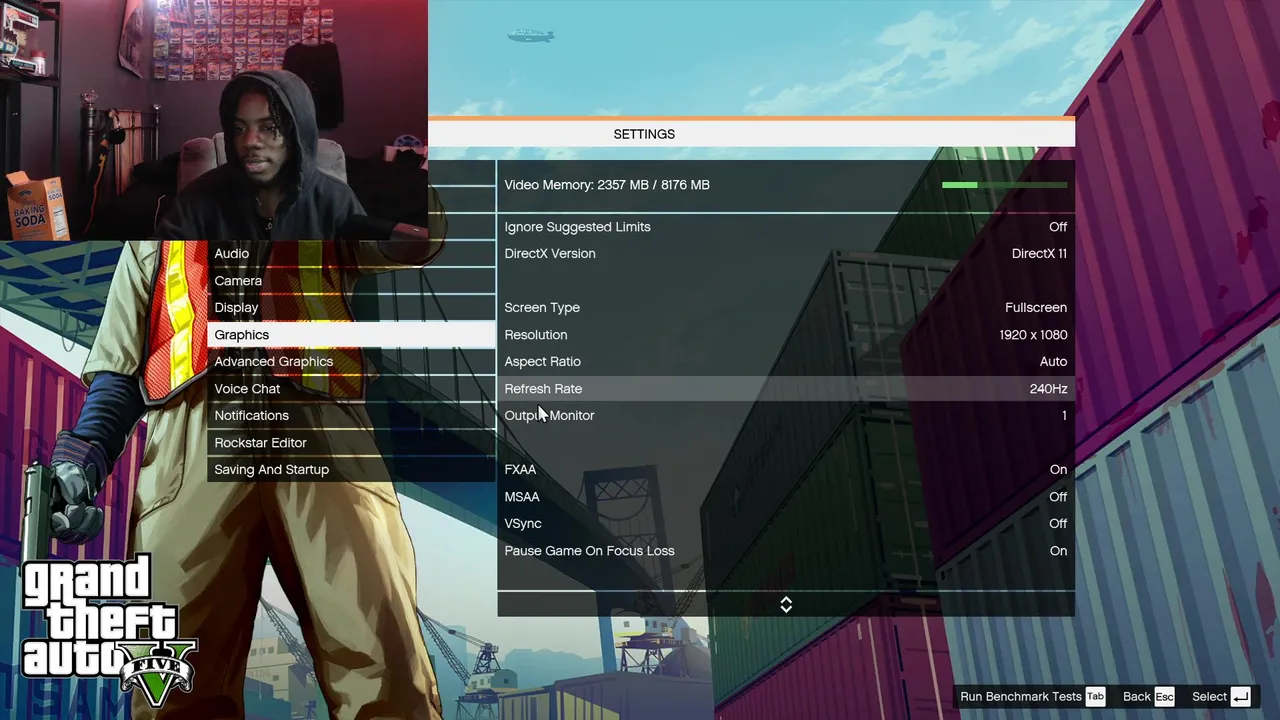Change the Aspect Ratio Auto value

click(x=1053, y=362)
